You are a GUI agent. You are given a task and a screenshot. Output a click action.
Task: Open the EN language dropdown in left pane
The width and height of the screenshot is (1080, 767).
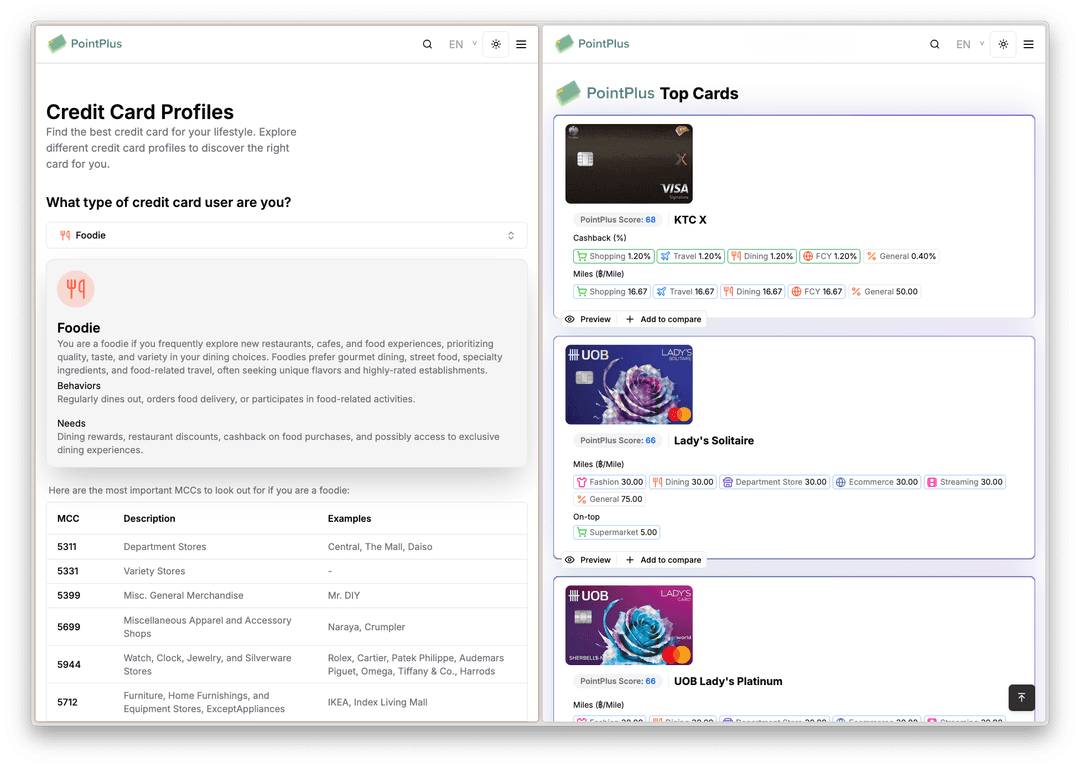coord(461,44)
